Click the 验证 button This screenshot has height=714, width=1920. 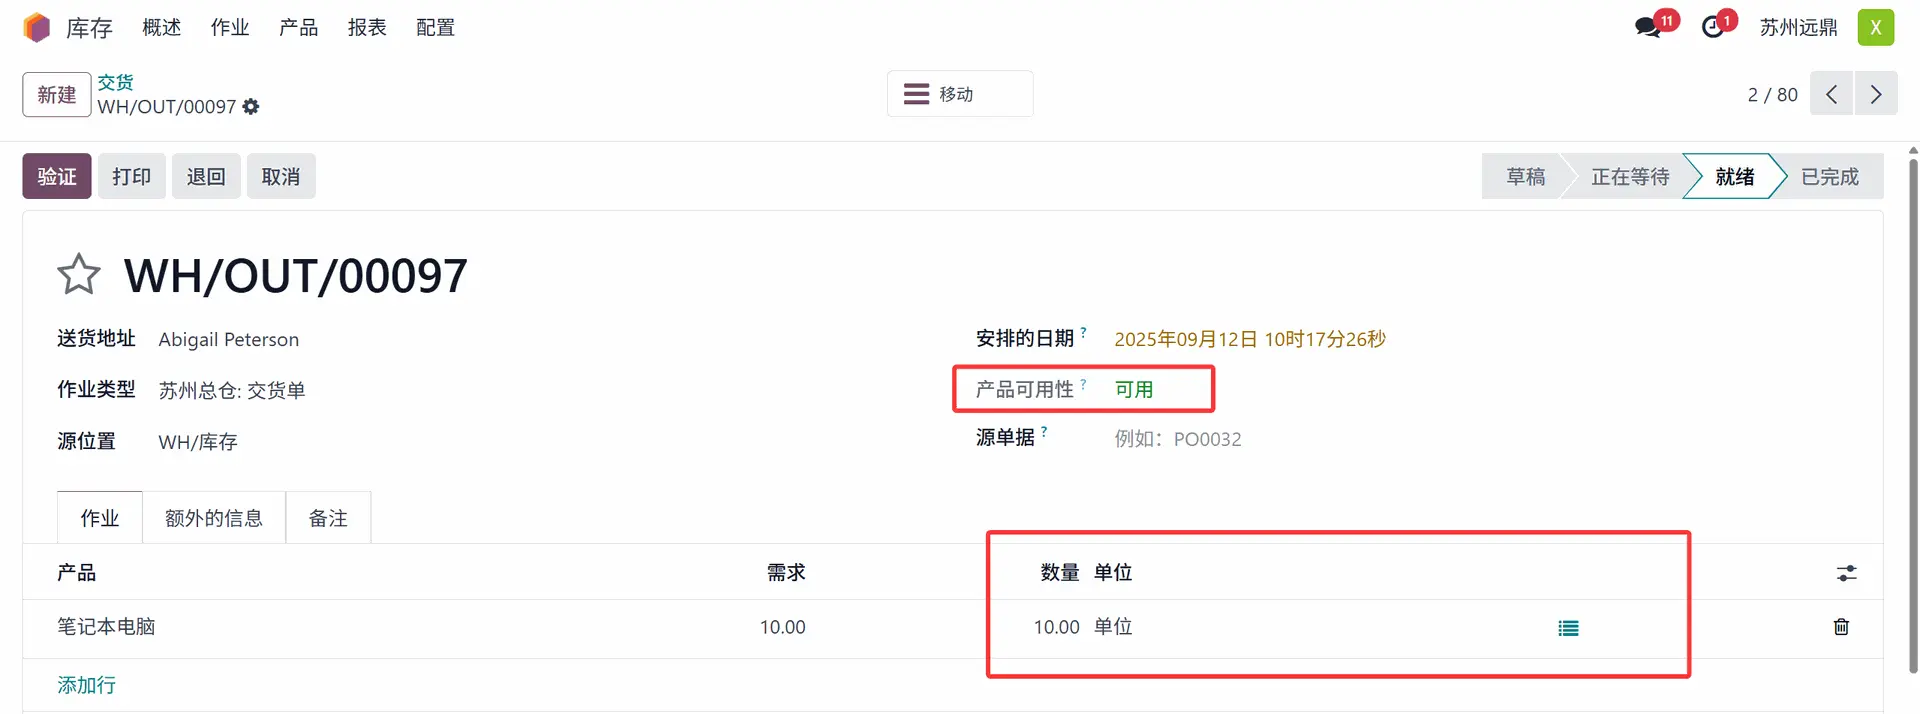(57, 176)
